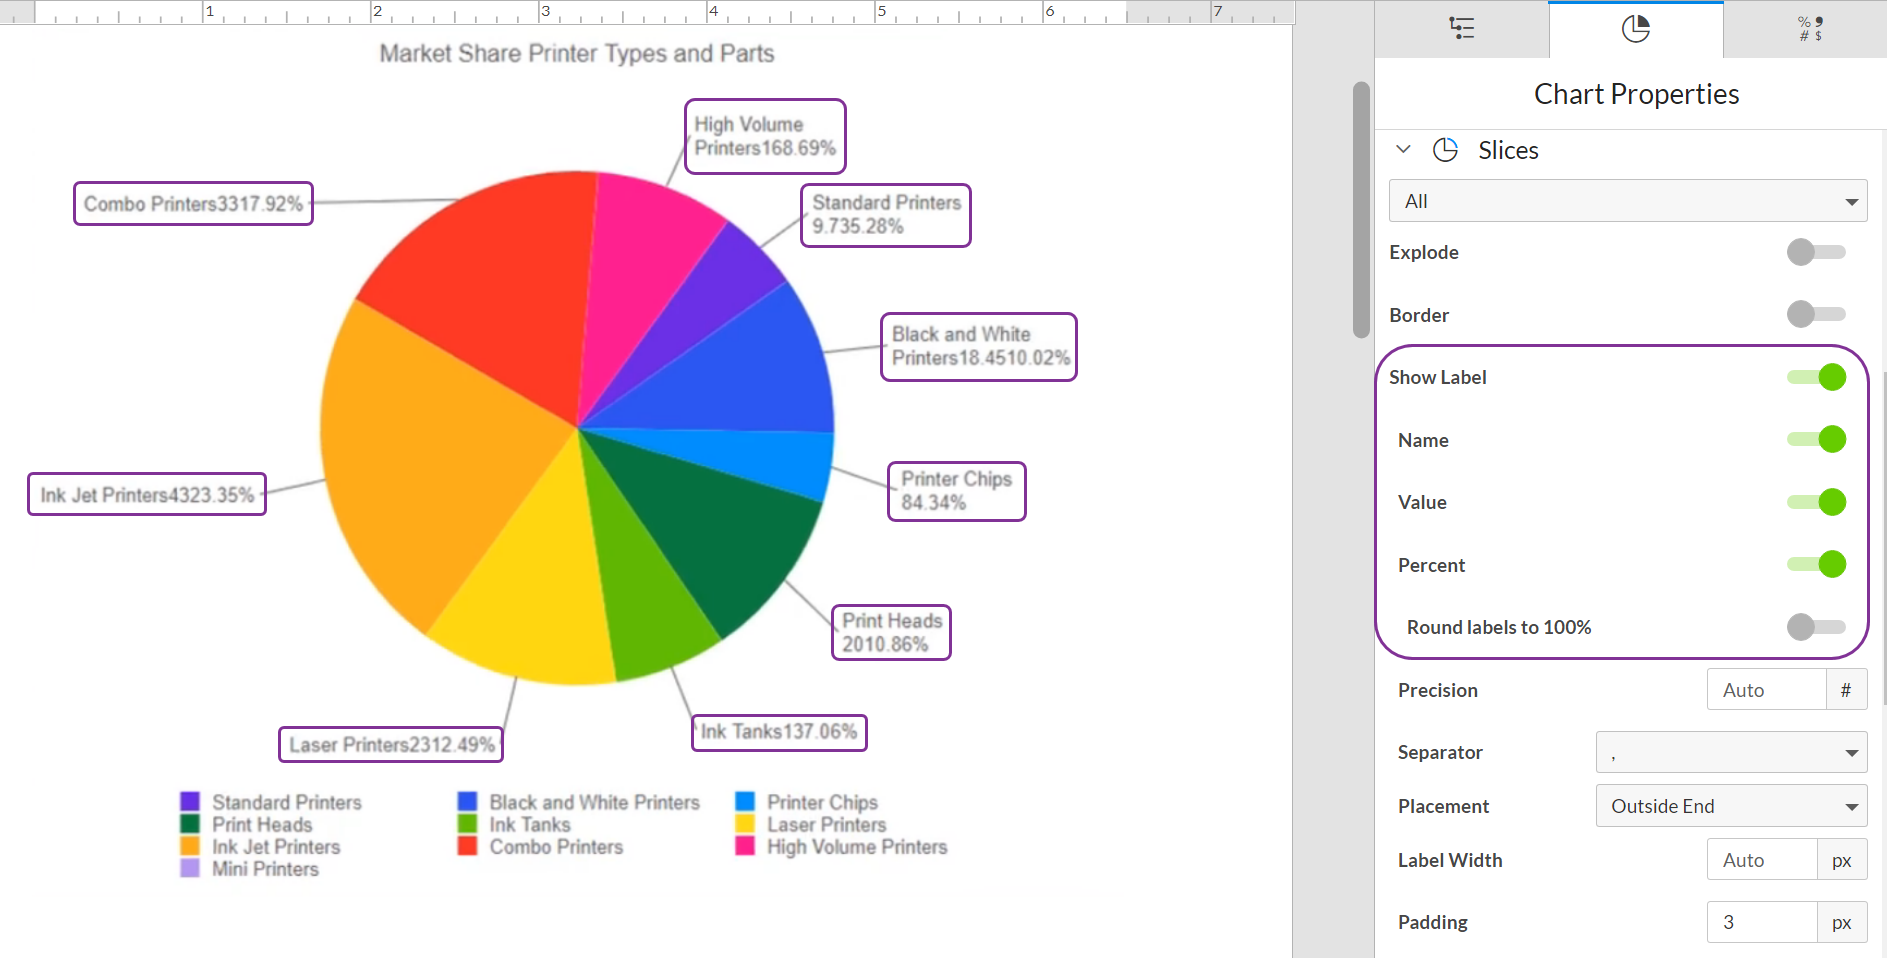This screenshot has width=1887, height=958.
Task: Open the outline tree panel tab
Action: [x=1461, y=29]
